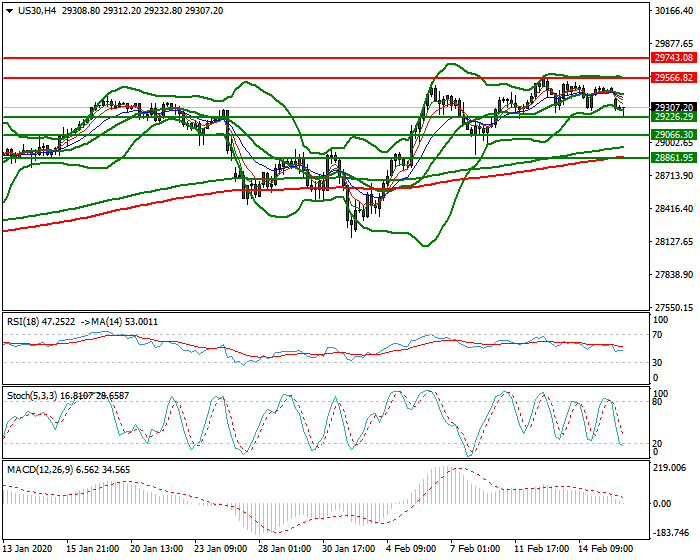700x560 pixels.
Task: Click the 28713.90 price scale value
Action: coord(674,176)
